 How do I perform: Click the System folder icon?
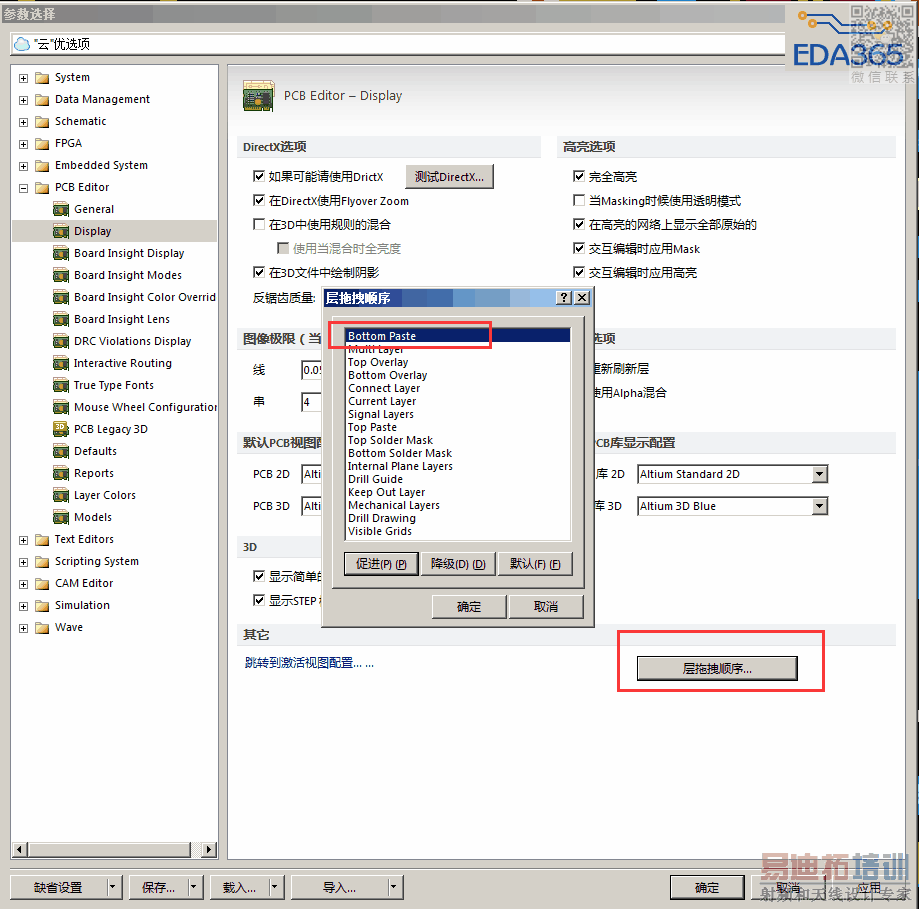pos(42,78)
